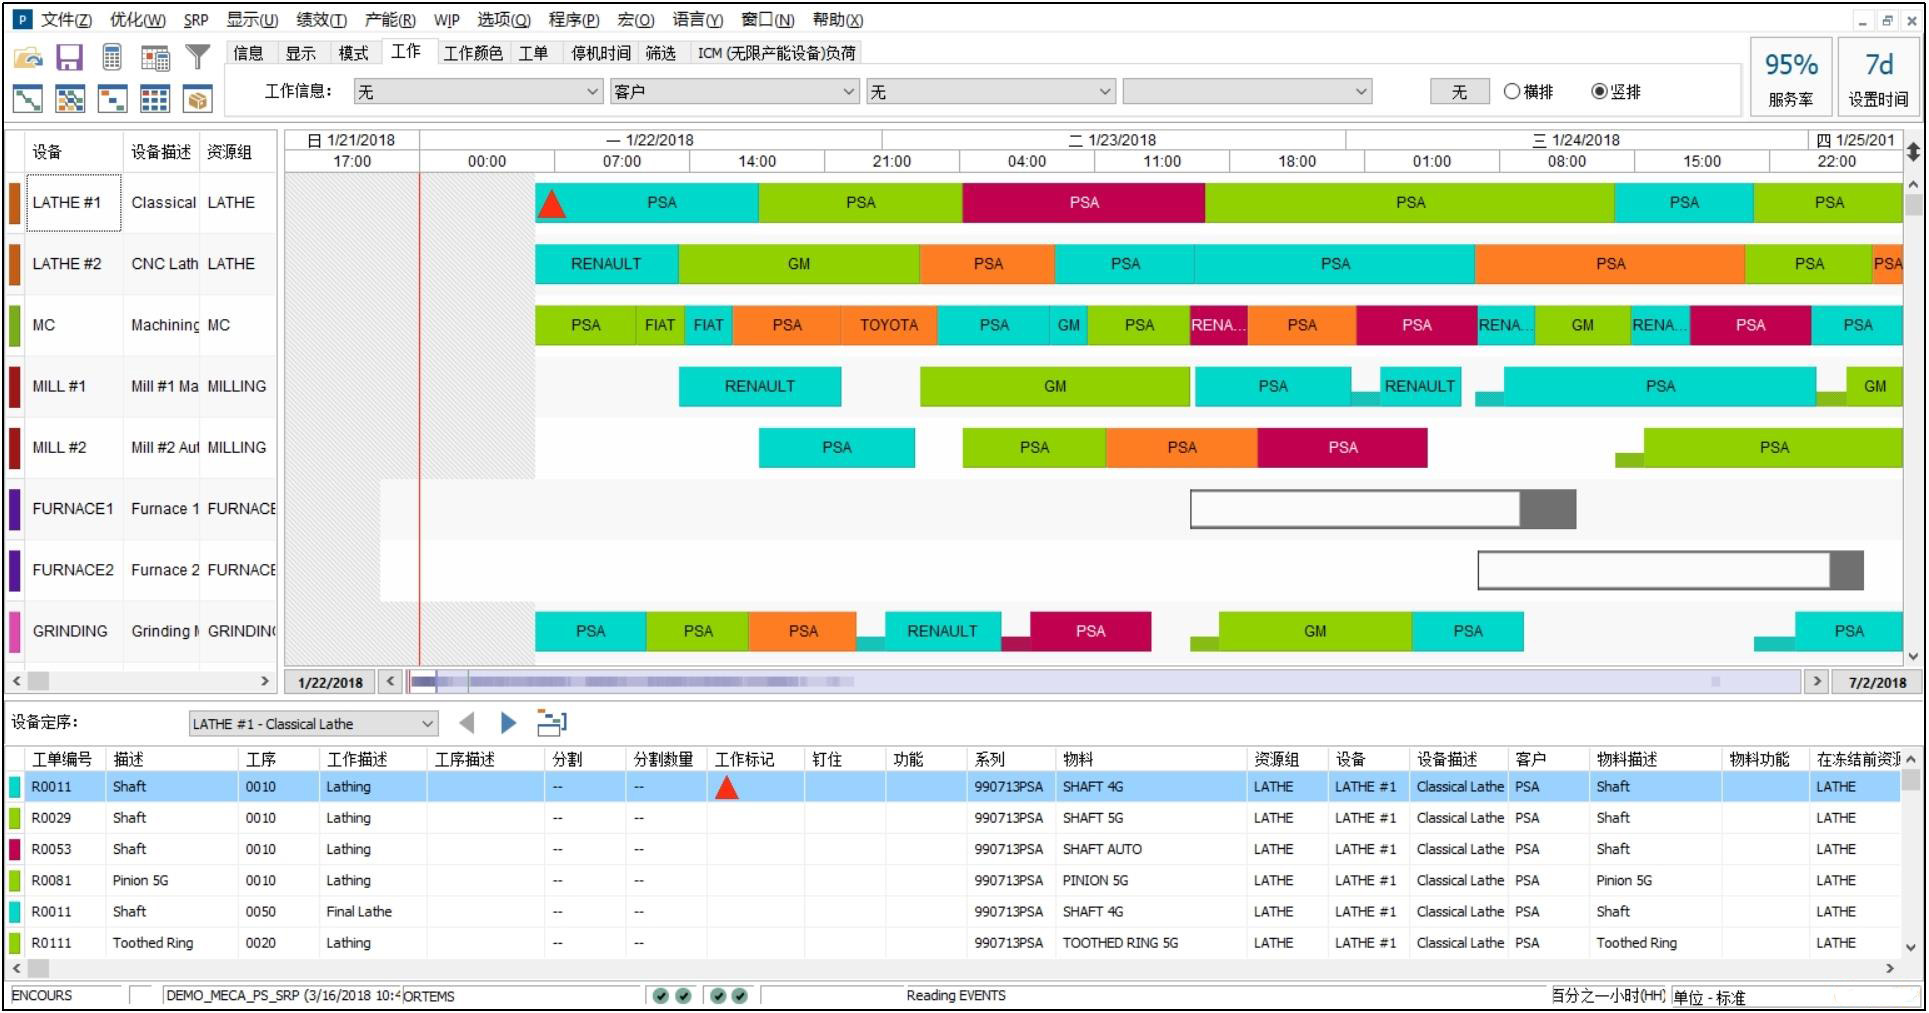Go to next equipment with blue right arrow
The width and height of the screenshot is (1929, 1013).
coord(508,723)
